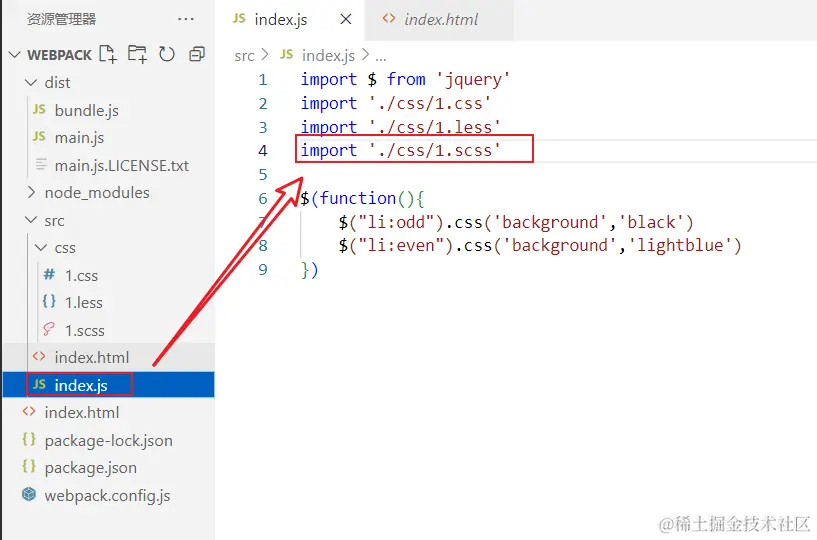This screenshot has height=540, width=817.
Task: Click the webpack cube icon beside webpack.config.js
Action: [29, 494]
